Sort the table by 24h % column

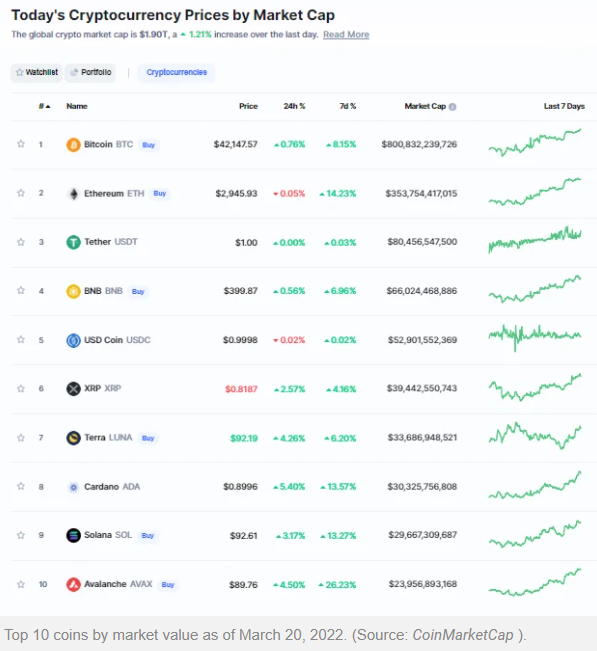(x=294, y=106)
